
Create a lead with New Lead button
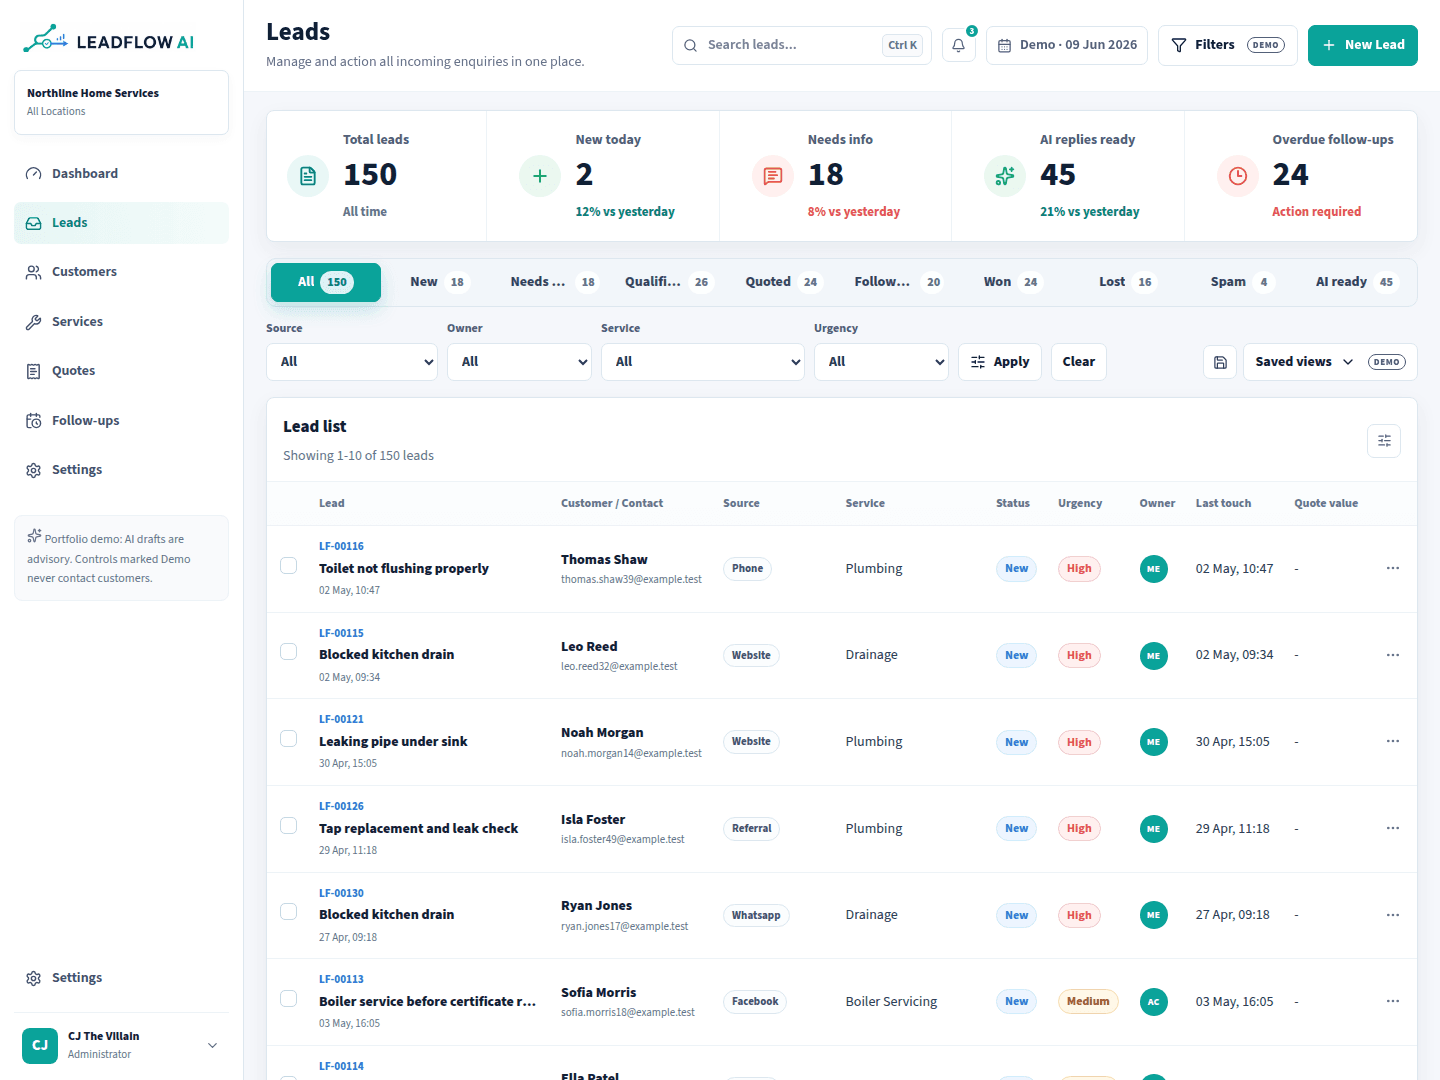tap(1363, 45)
